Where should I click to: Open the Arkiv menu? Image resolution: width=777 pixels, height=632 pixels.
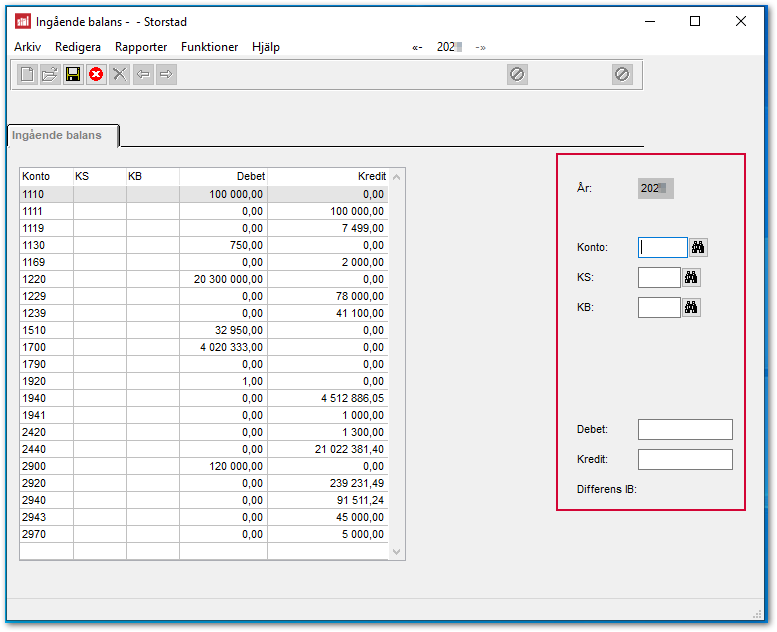click(28, 47)
